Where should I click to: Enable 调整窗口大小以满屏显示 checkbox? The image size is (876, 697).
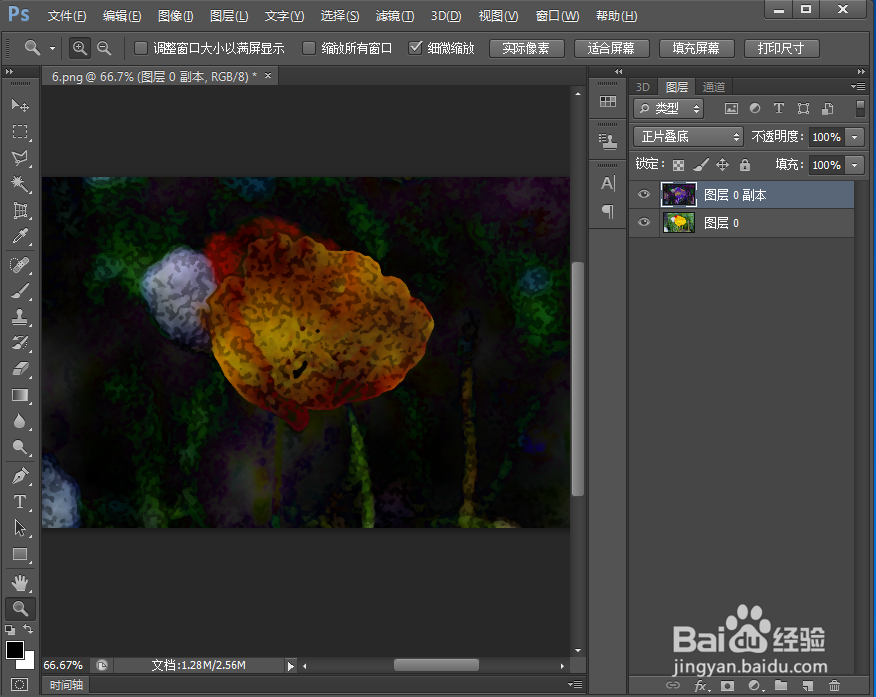(141, 49)
